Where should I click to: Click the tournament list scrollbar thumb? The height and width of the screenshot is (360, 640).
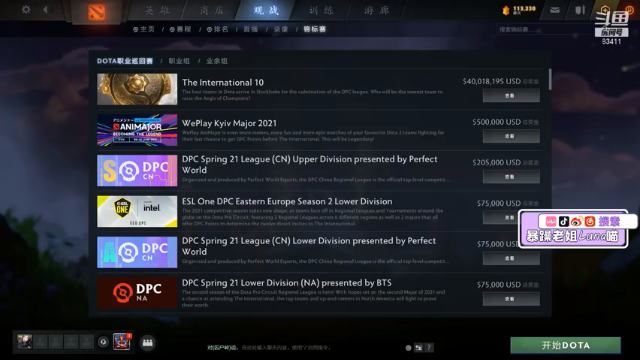[550, 79]
